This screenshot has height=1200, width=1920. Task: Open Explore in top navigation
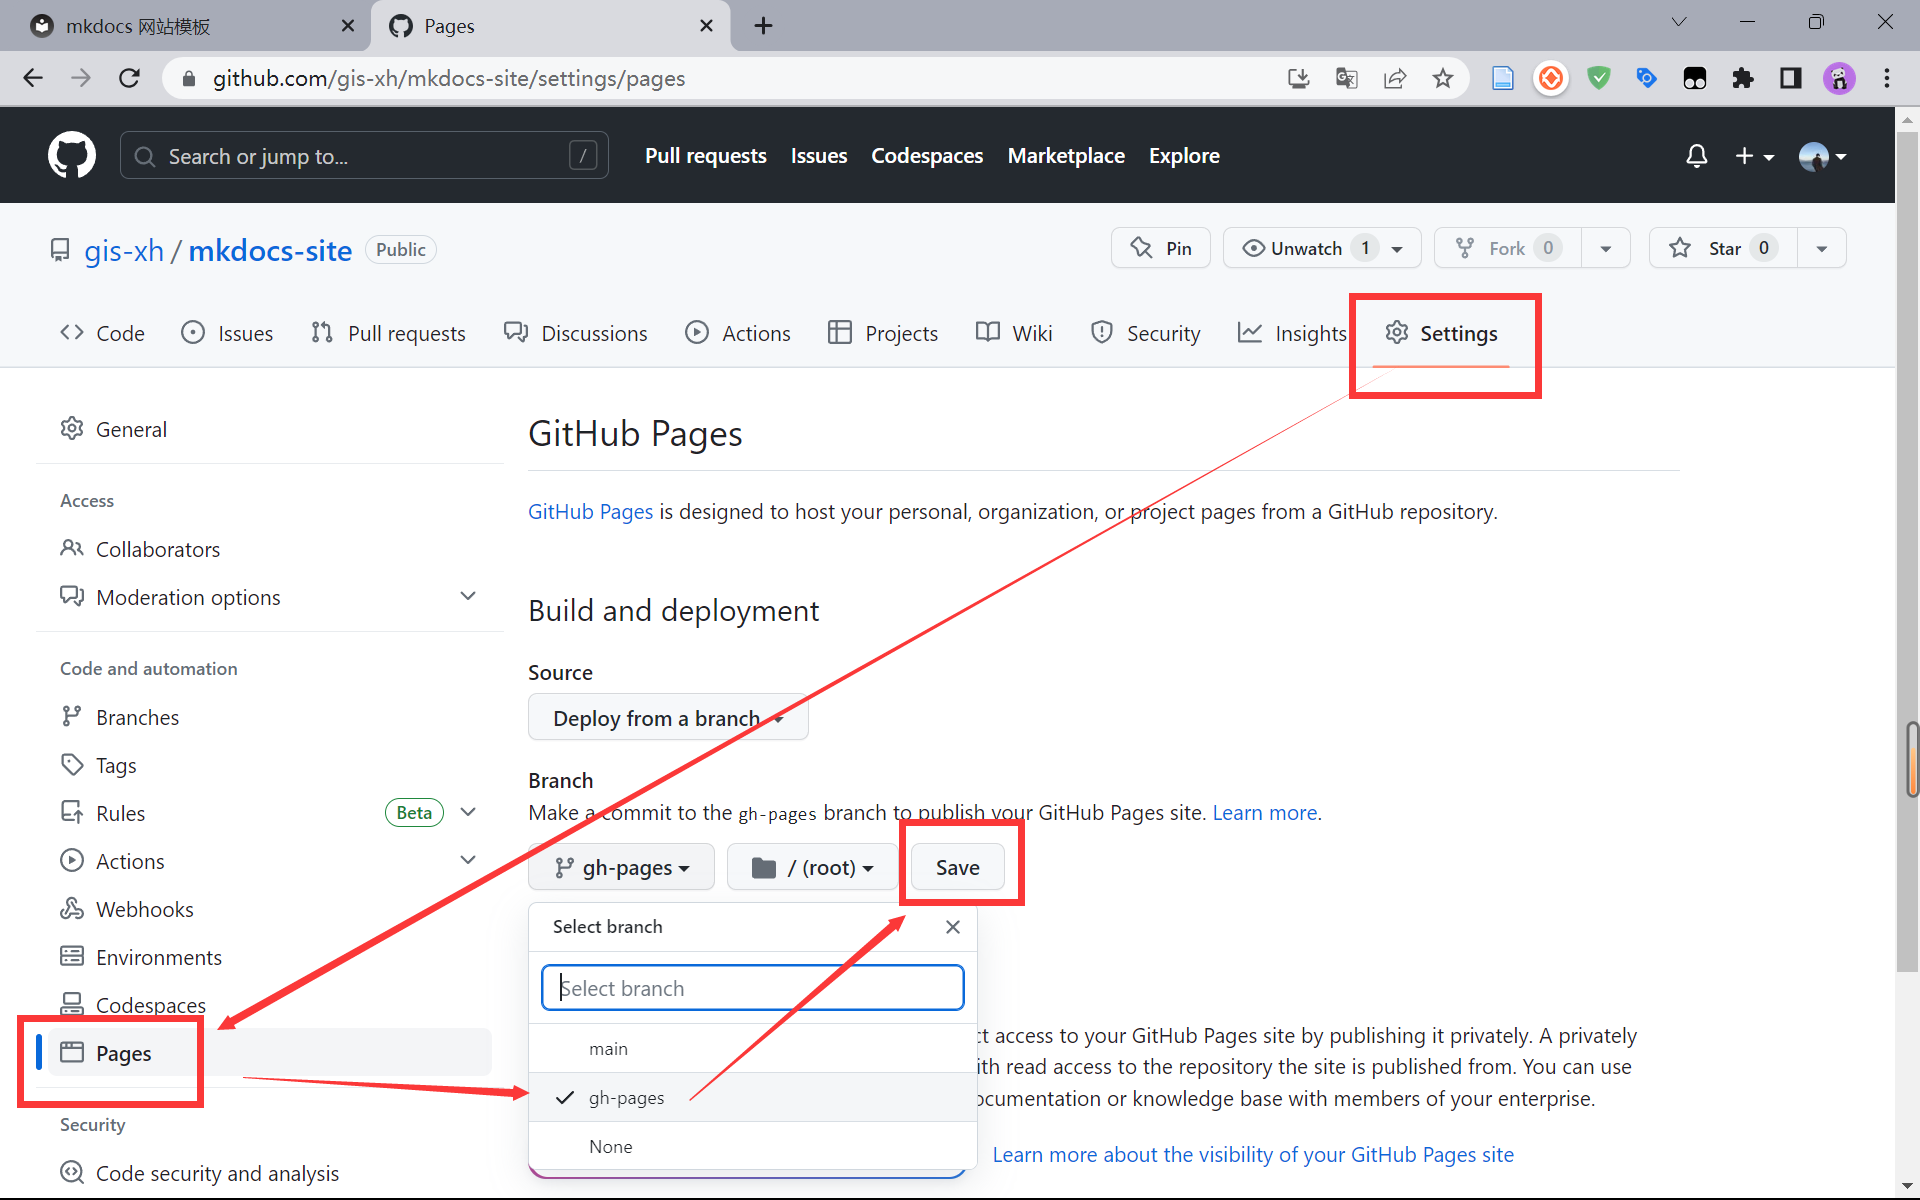(x=1184, y=156)
